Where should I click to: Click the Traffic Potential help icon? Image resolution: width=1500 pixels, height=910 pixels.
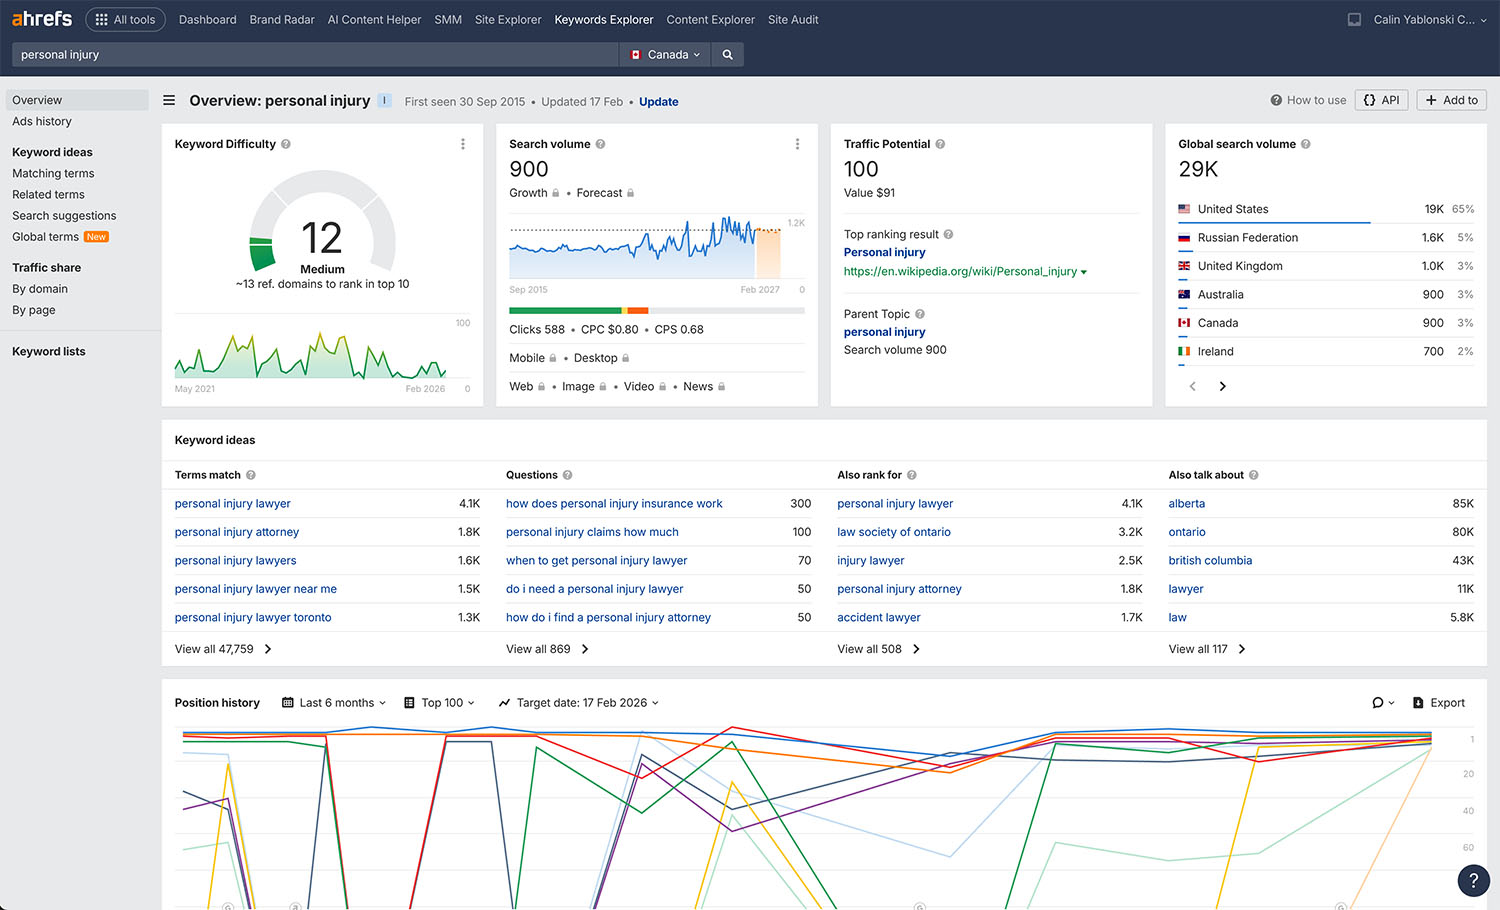939,144
